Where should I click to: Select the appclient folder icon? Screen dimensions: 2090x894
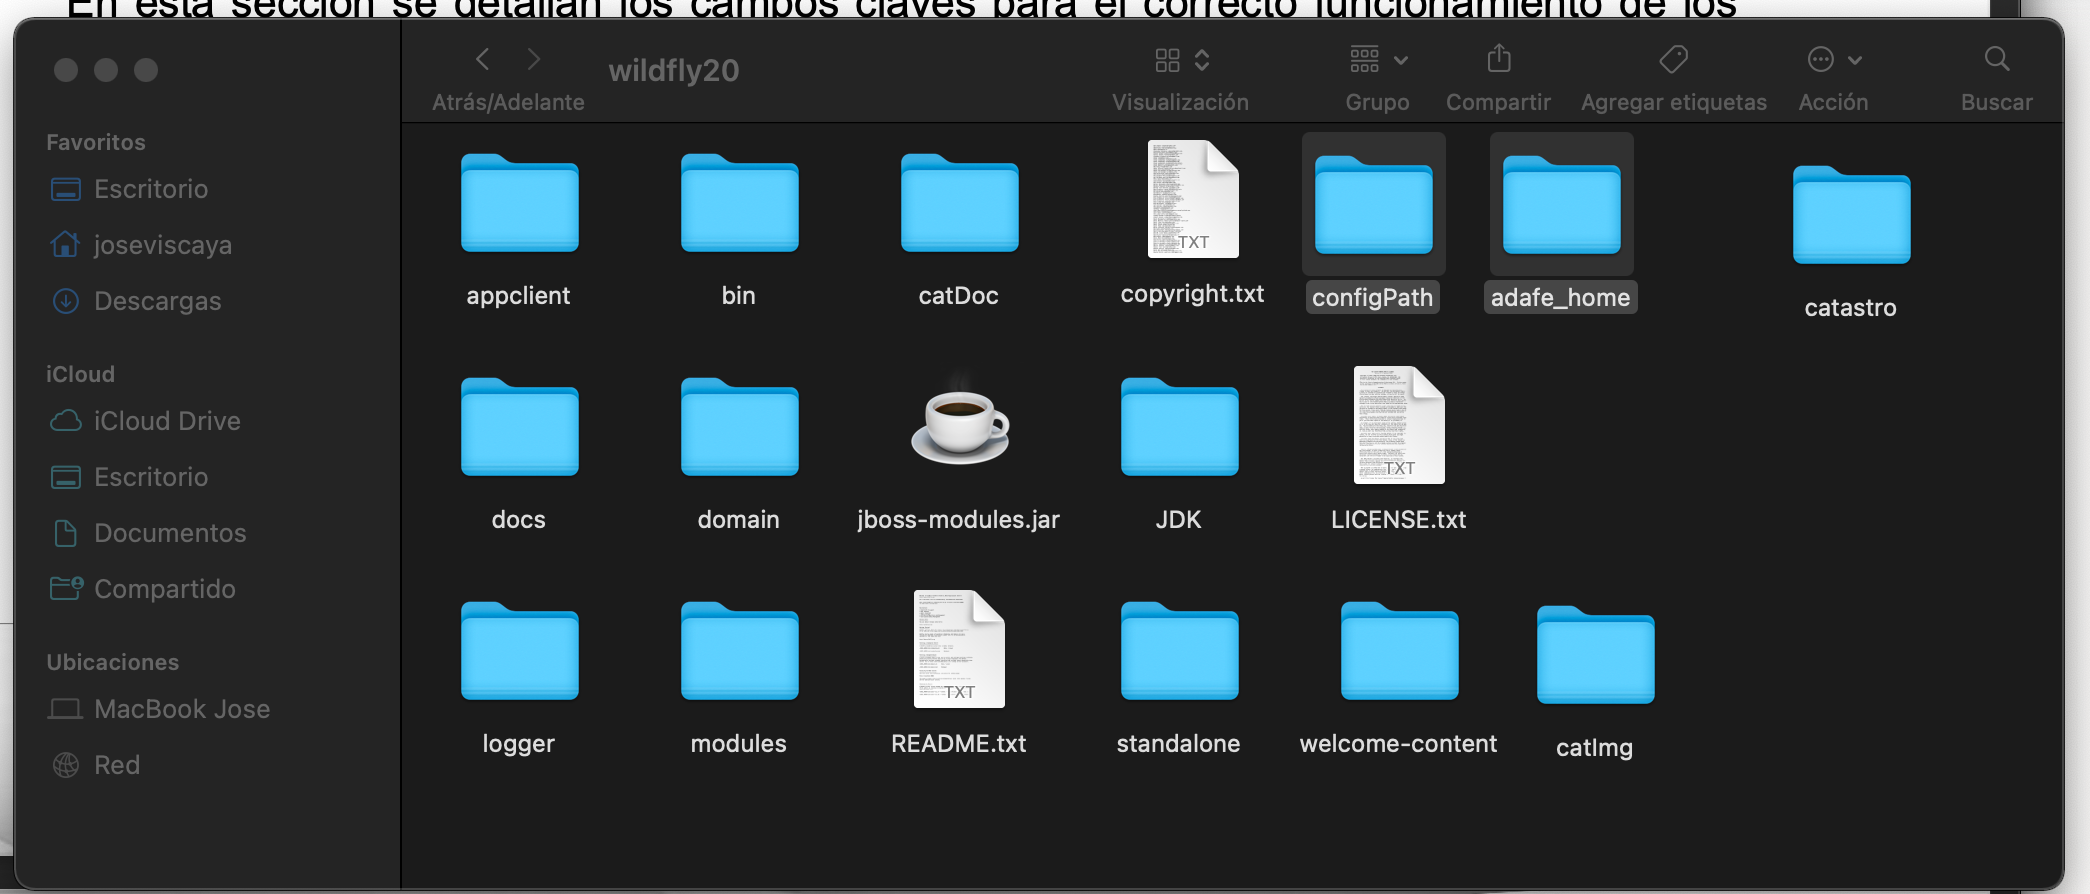pos(519,203)
